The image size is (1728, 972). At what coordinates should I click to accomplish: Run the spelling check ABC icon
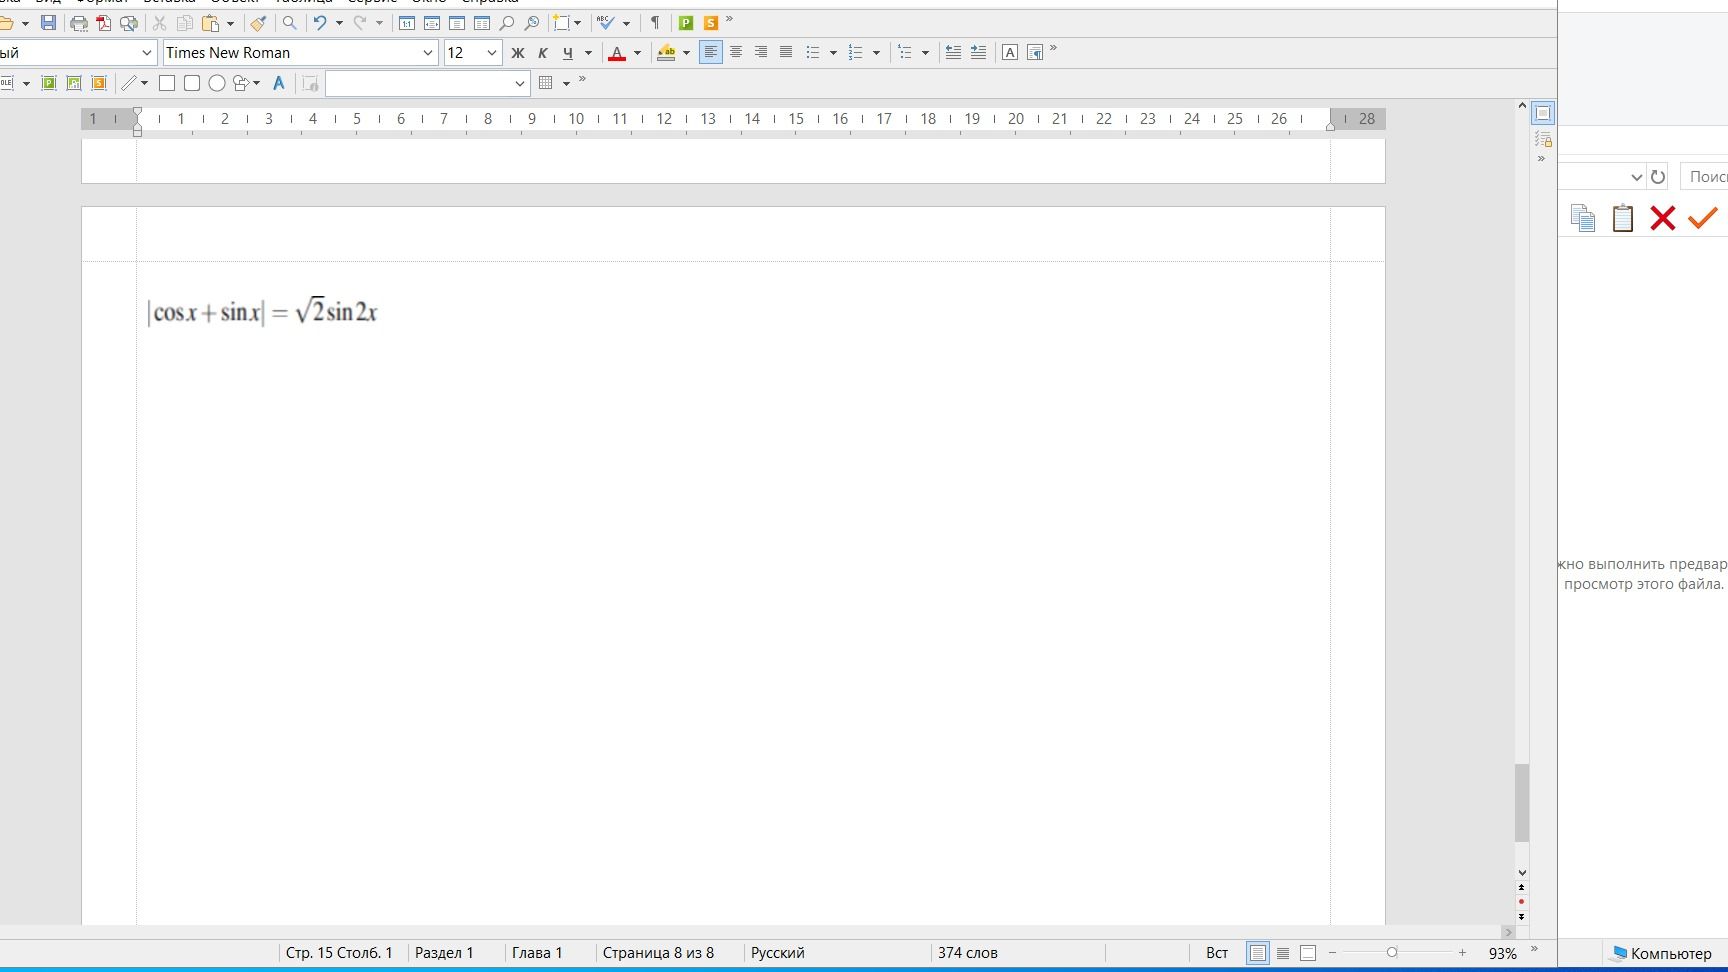pos(605,23)
